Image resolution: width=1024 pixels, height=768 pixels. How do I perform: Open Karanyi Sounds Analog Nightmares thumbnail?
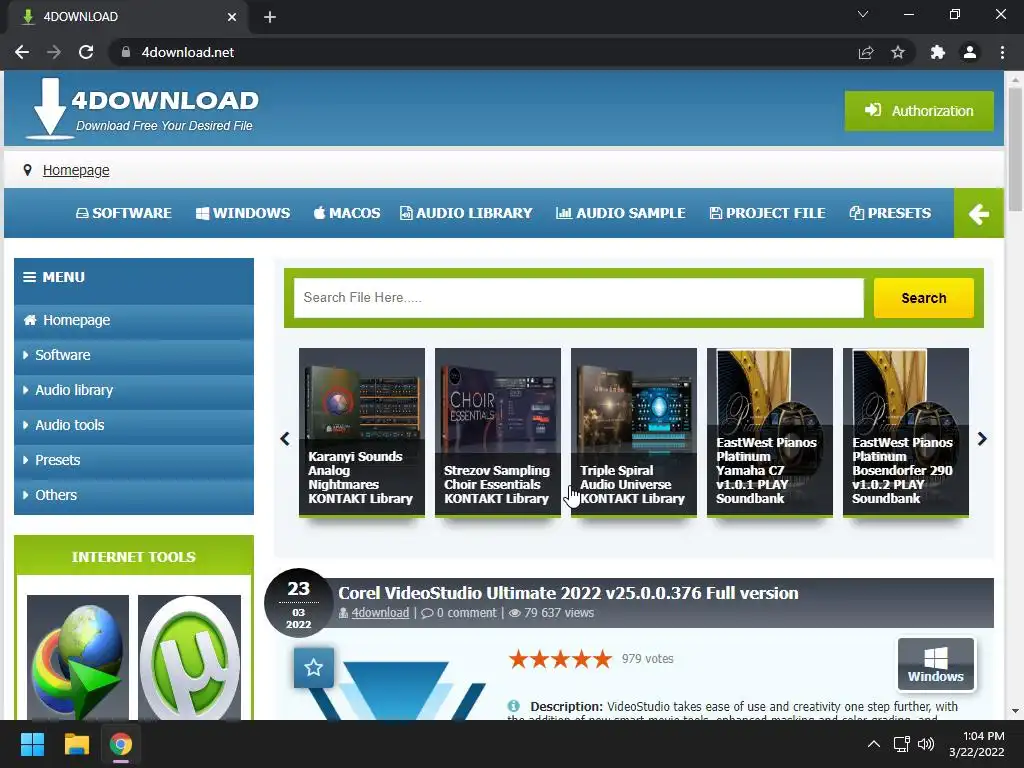click(362, 432)
